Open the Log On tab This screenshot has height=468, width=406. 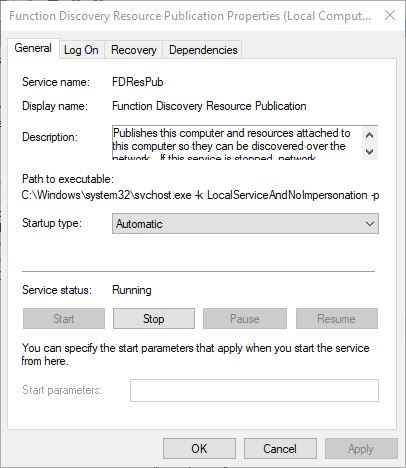pyautogui.click(x=81, y=50)
